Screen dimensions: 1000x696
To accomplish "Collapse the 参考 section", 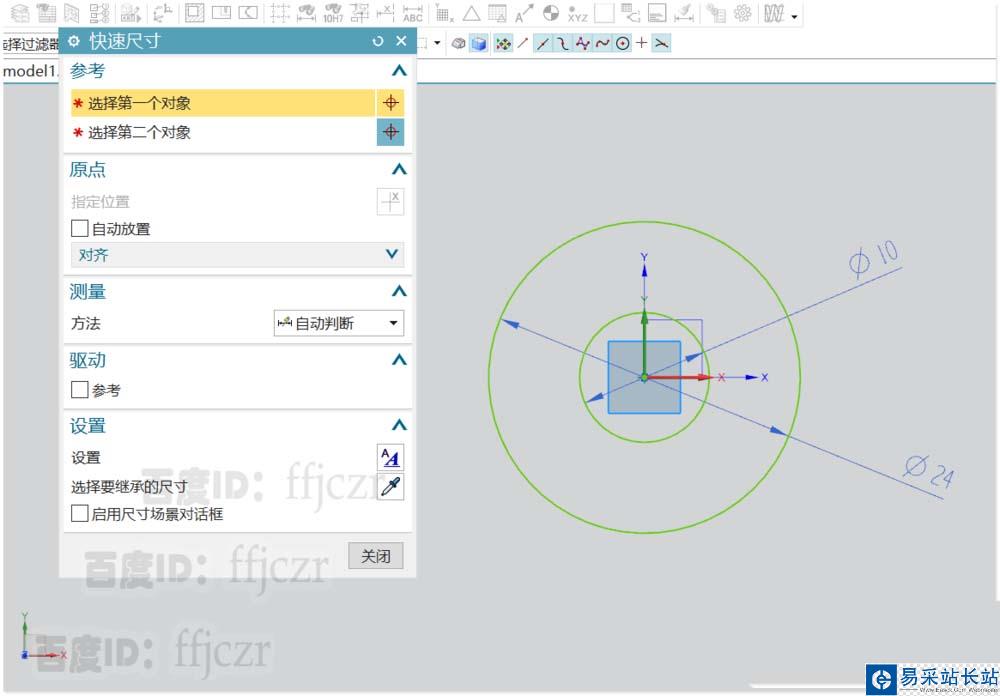I will tap(399, 71).
